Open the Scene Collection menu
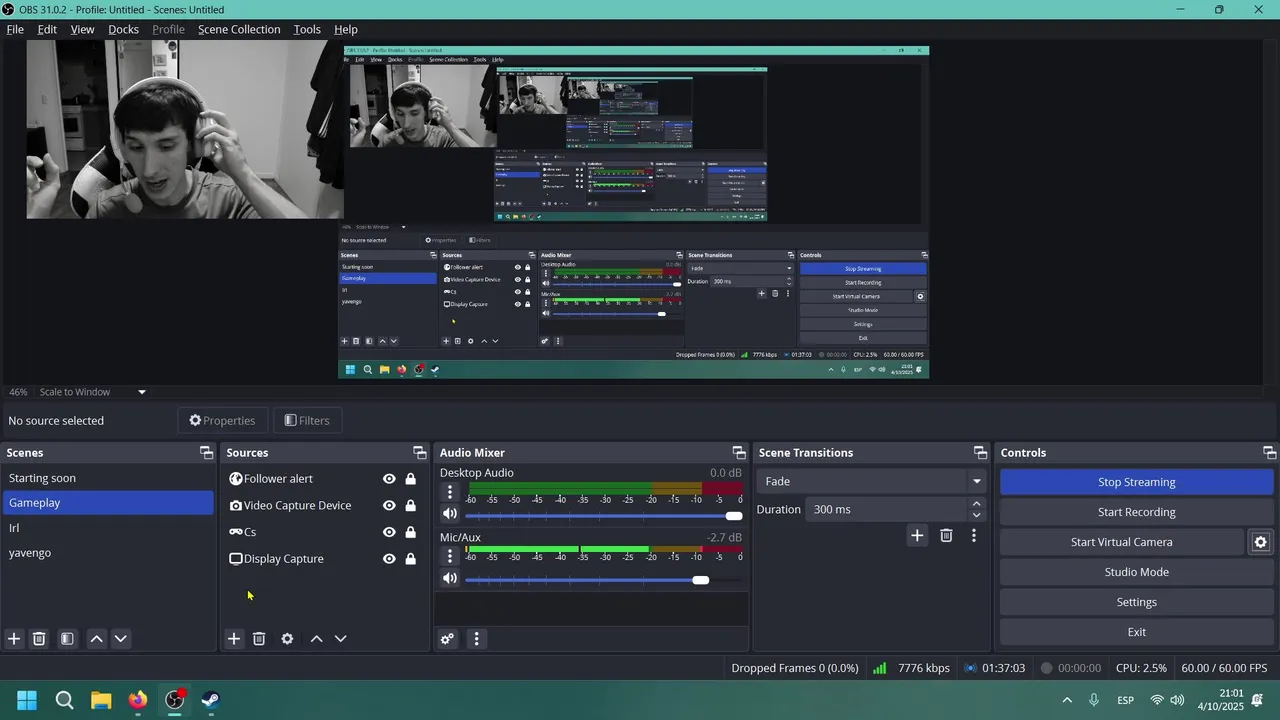The width and height of the screenshot is (1280, 720). point(239,29)
